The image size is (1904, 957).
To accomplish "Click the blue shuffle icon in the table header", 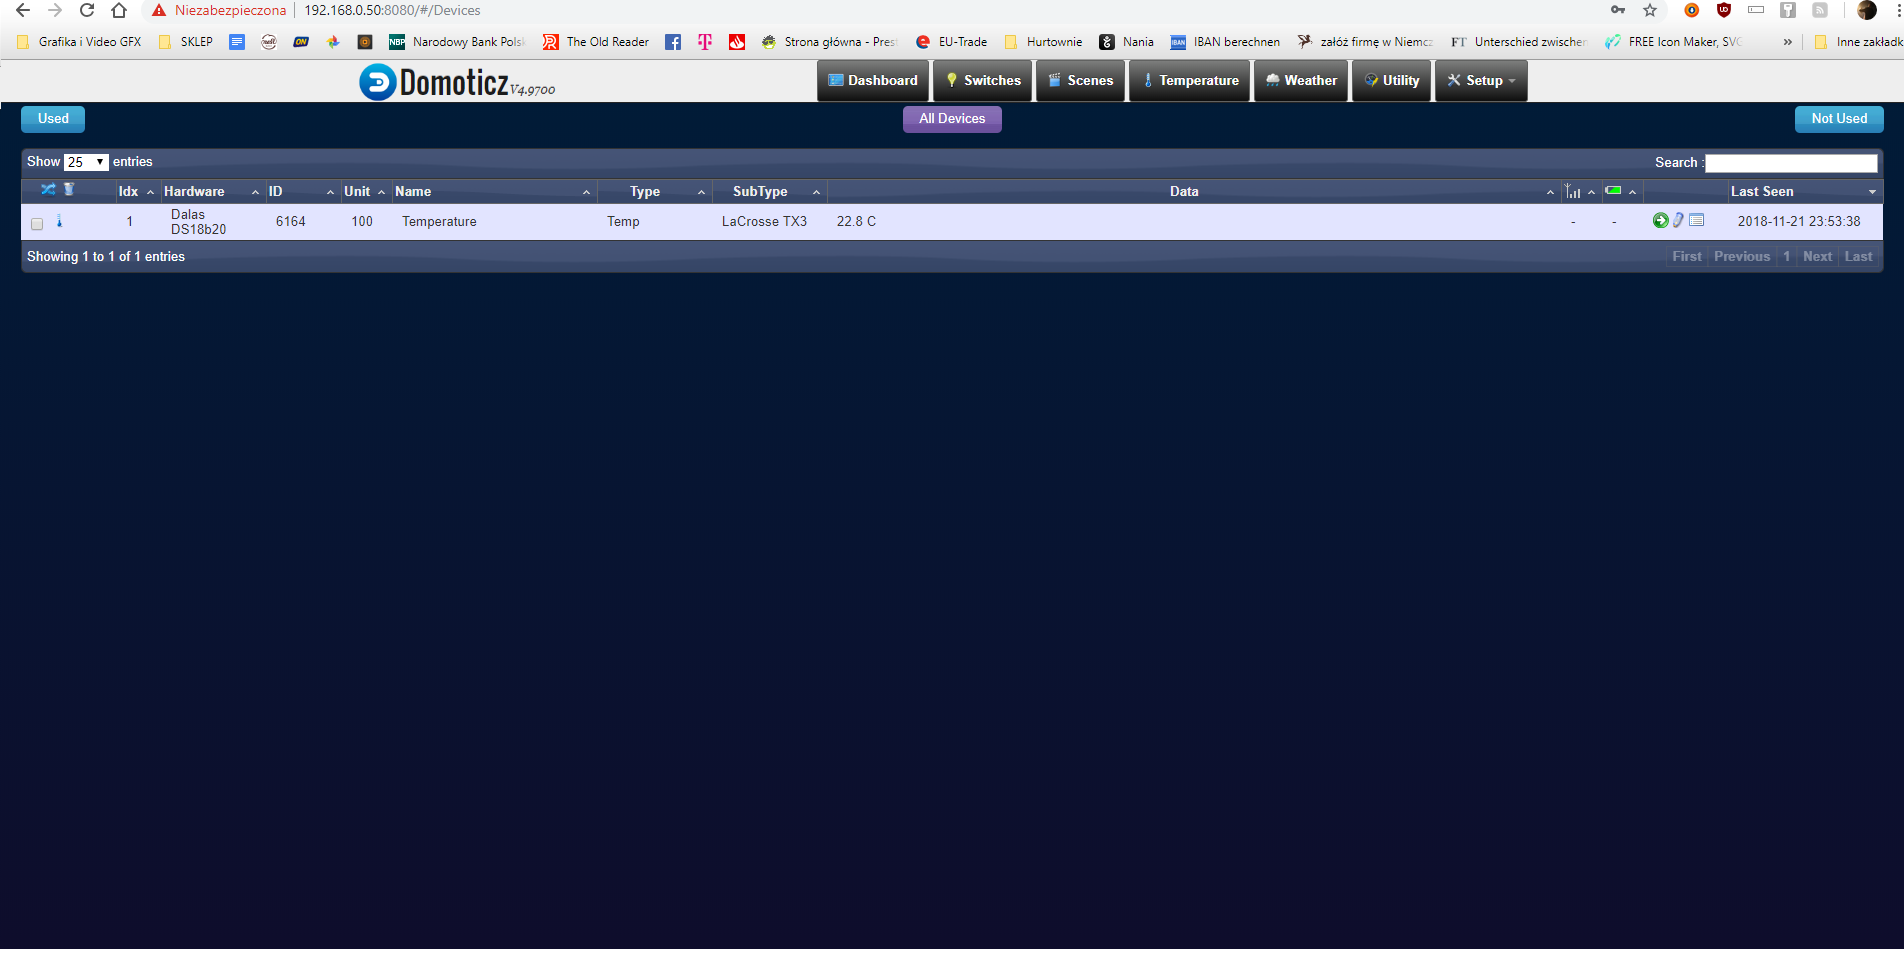I will tap(47, 189).
